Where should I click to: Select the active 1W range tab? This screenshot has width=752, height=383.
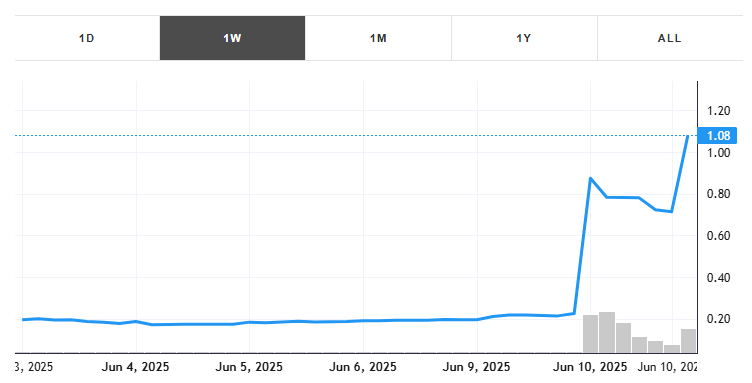[x=232, y=38]
